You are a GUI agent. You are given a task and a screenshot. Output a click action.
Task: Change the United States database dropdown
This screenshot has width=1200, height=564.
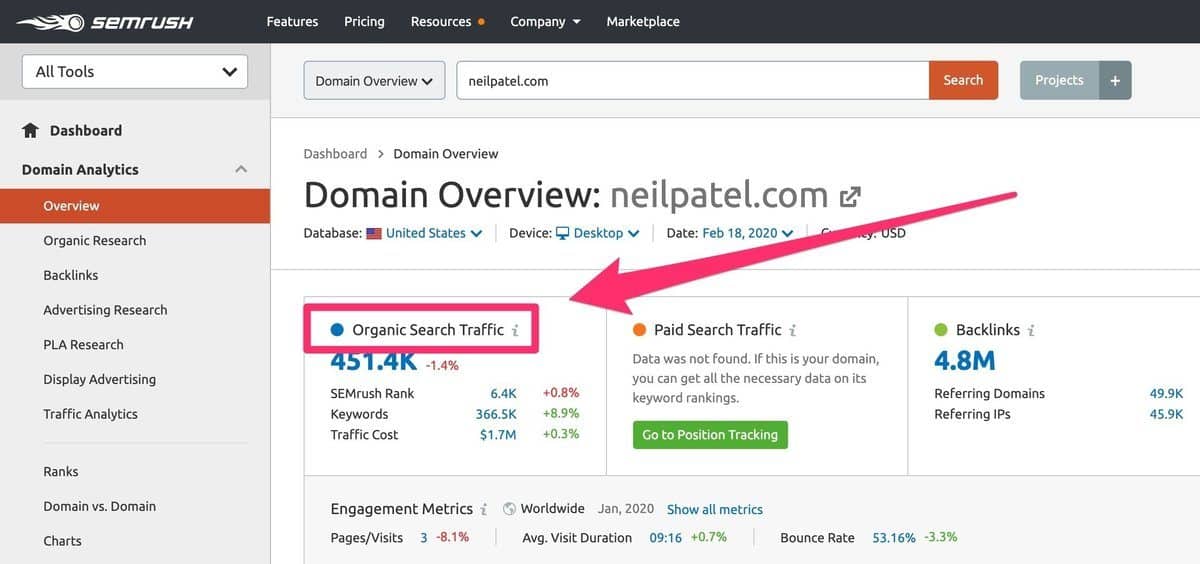434,233
